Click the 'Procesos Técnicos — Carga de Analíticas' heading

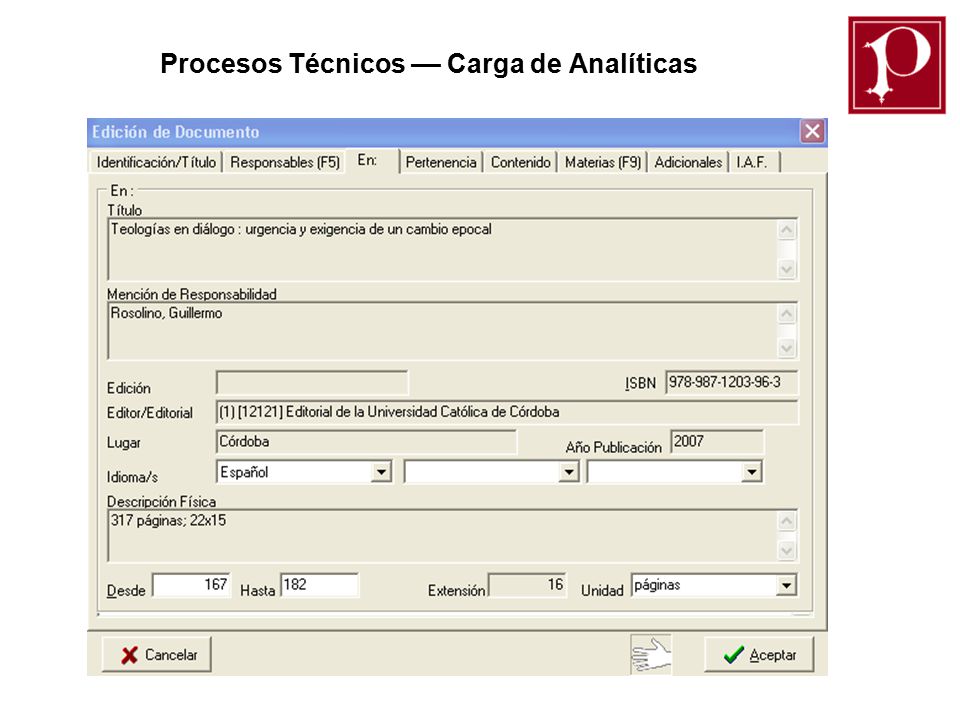(429, 64)
